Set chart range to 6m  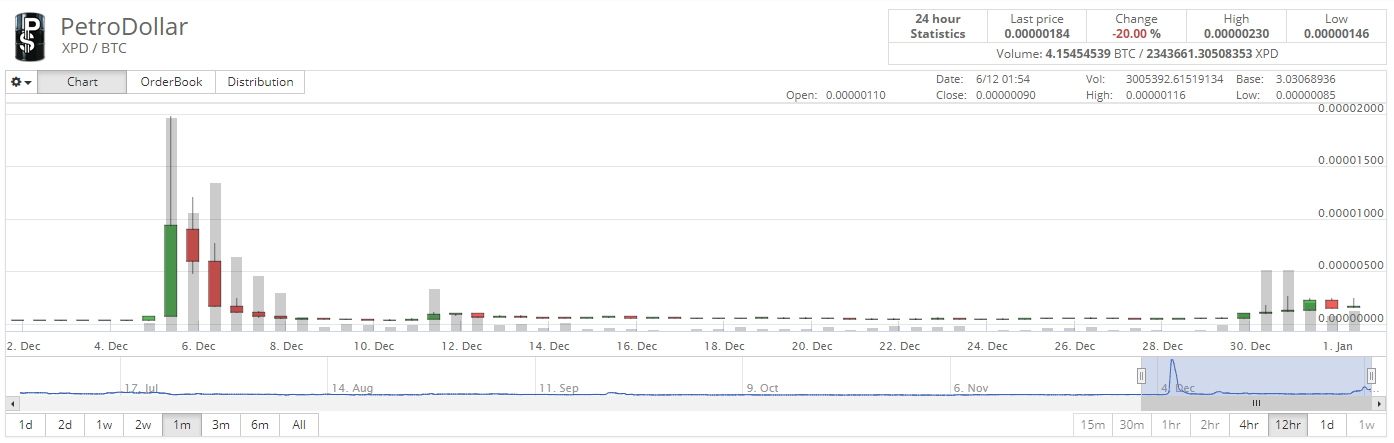click(260, 425)
